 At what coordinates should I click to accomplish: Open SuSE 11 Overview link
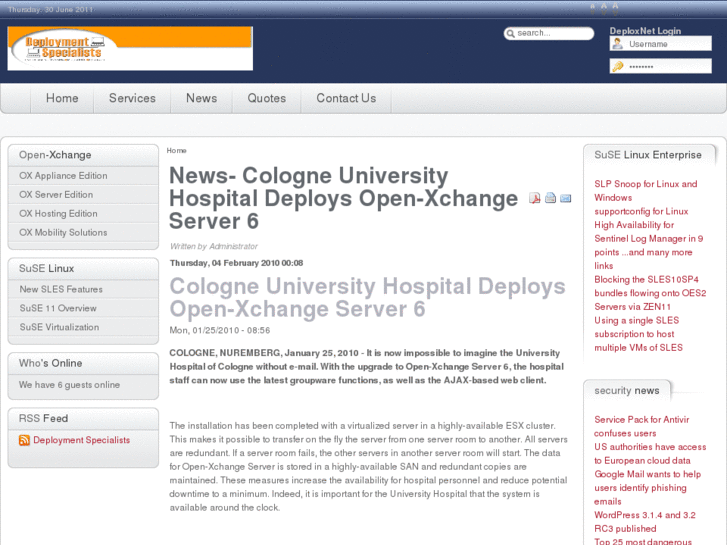click(x=58, y=308)
